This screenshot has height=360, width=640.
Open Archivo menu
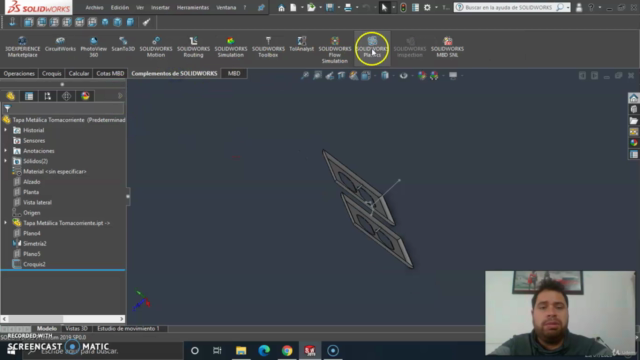[94, 7]
